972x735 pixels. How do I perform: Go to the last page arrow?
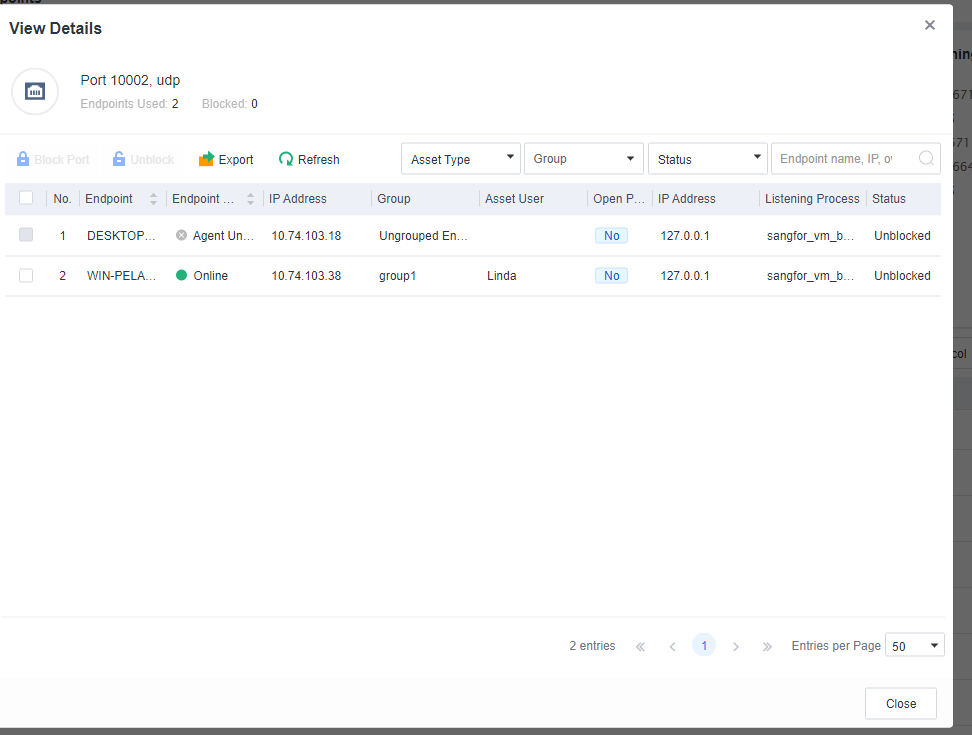click(x=767, y=646)
